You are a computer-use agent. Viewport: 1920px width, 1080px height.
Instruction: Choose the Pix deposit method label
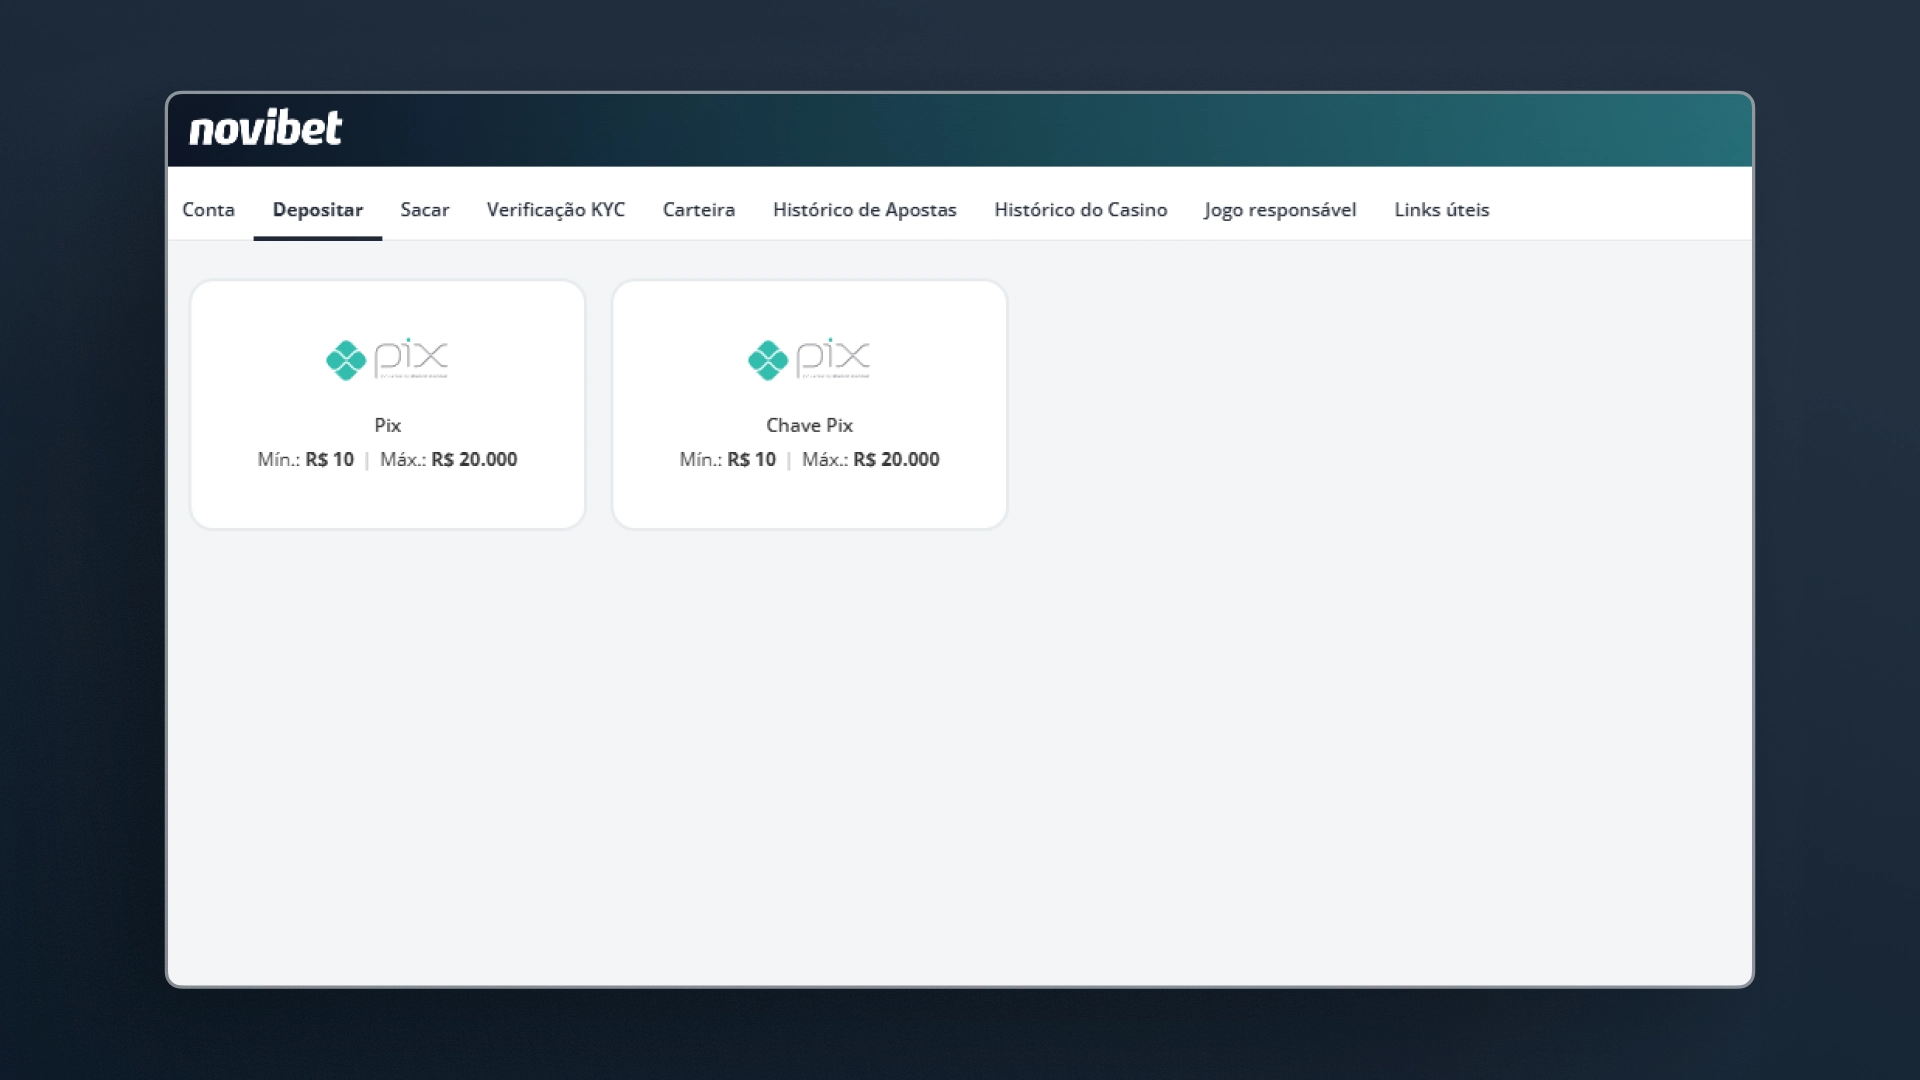[x=388, y=425]
